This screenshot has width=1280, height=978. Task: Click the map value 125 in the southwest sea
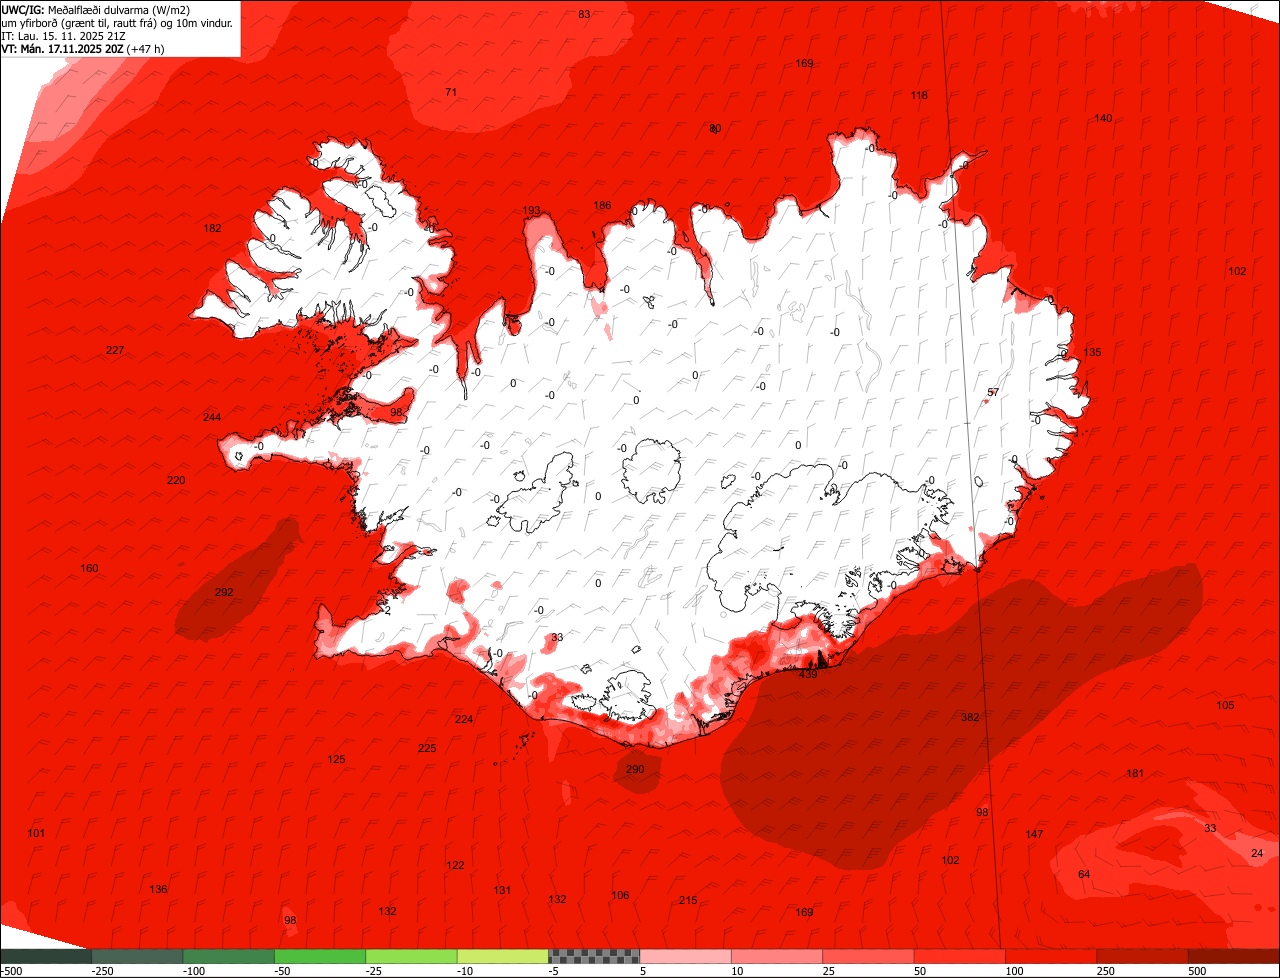point(336,760)
